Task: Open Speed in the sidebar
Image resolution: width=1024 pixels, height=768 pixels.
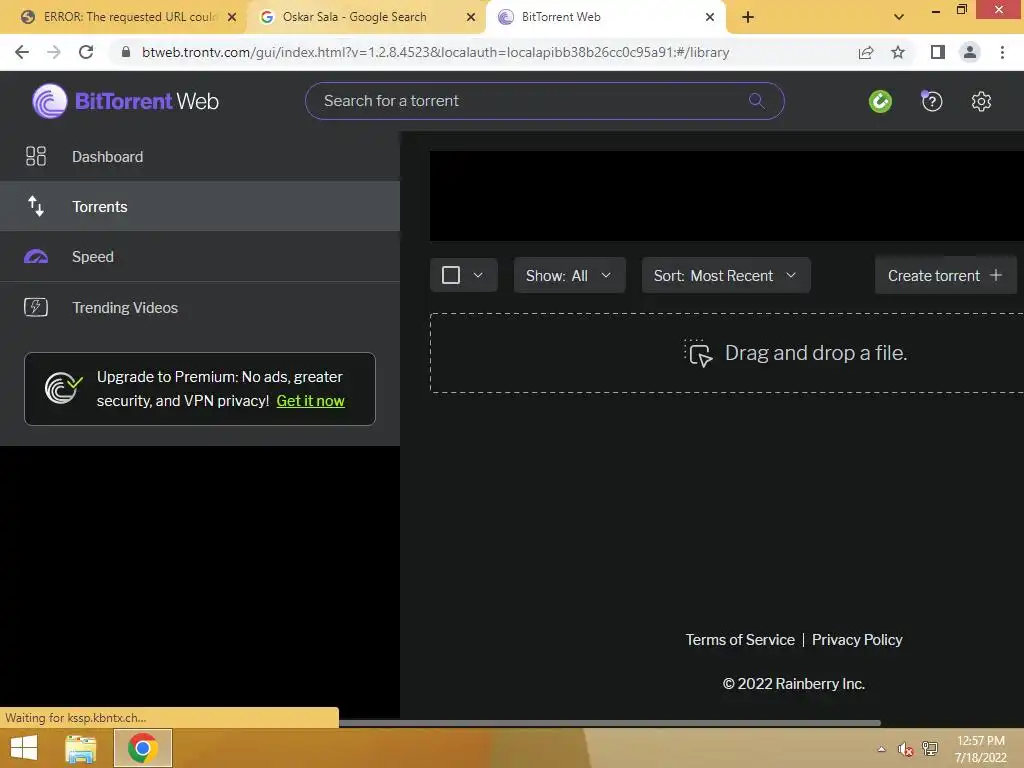Action: coord(200,257)
